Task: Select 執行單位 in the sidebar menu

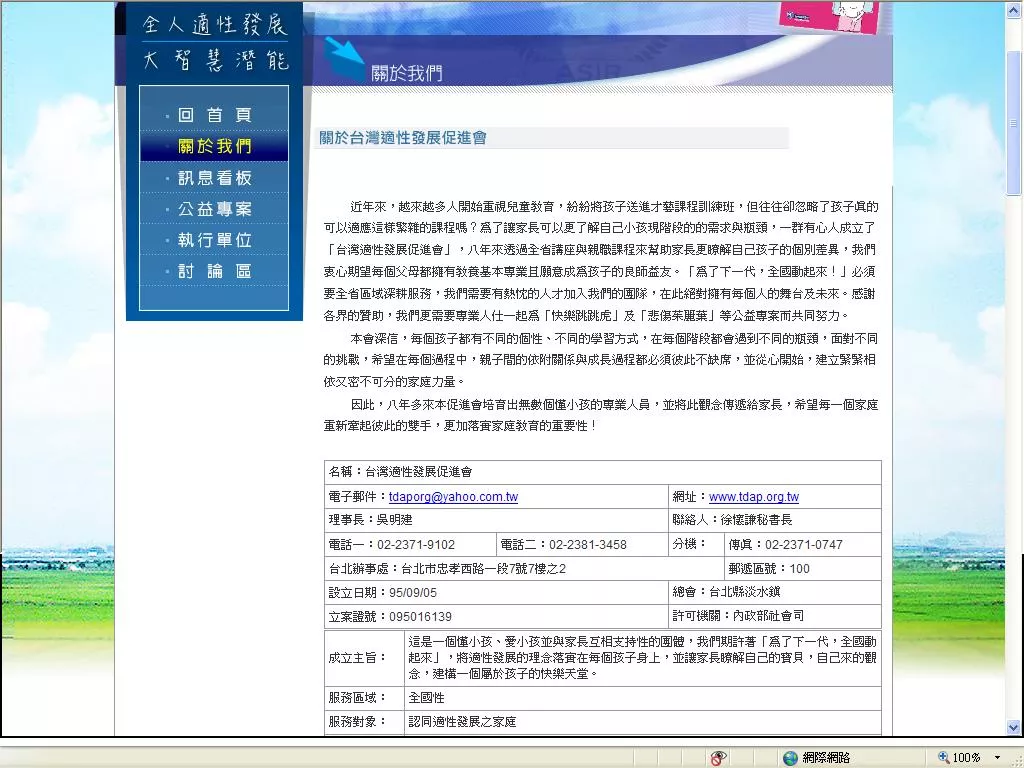Action: [x=214, y=240]
